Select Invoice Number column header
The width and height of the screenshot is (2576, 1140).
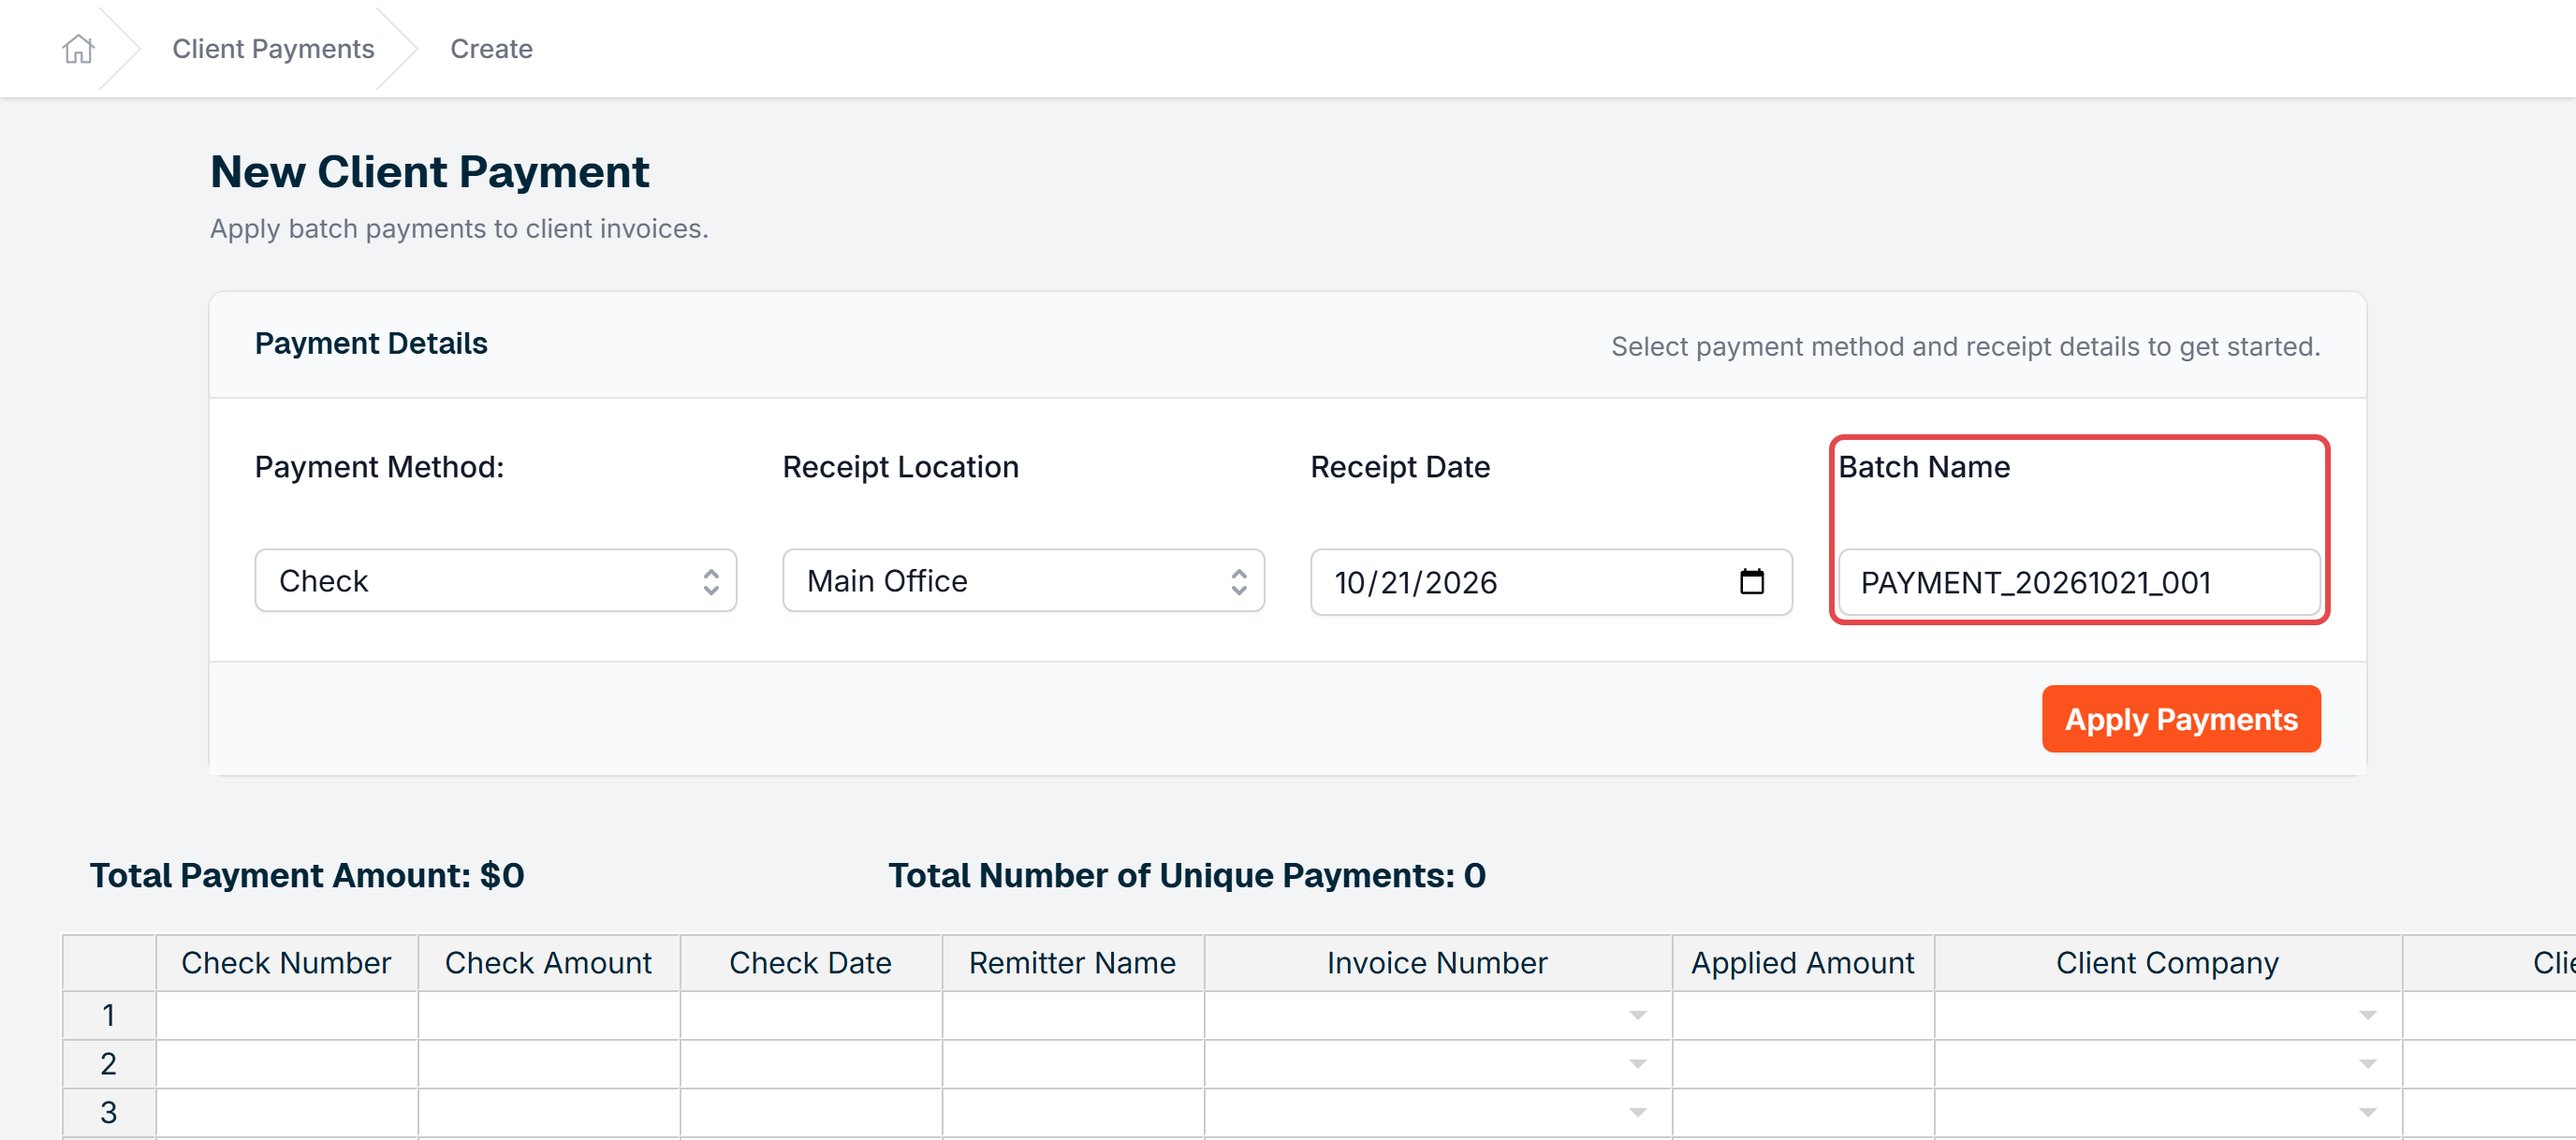coord(1438,963)
